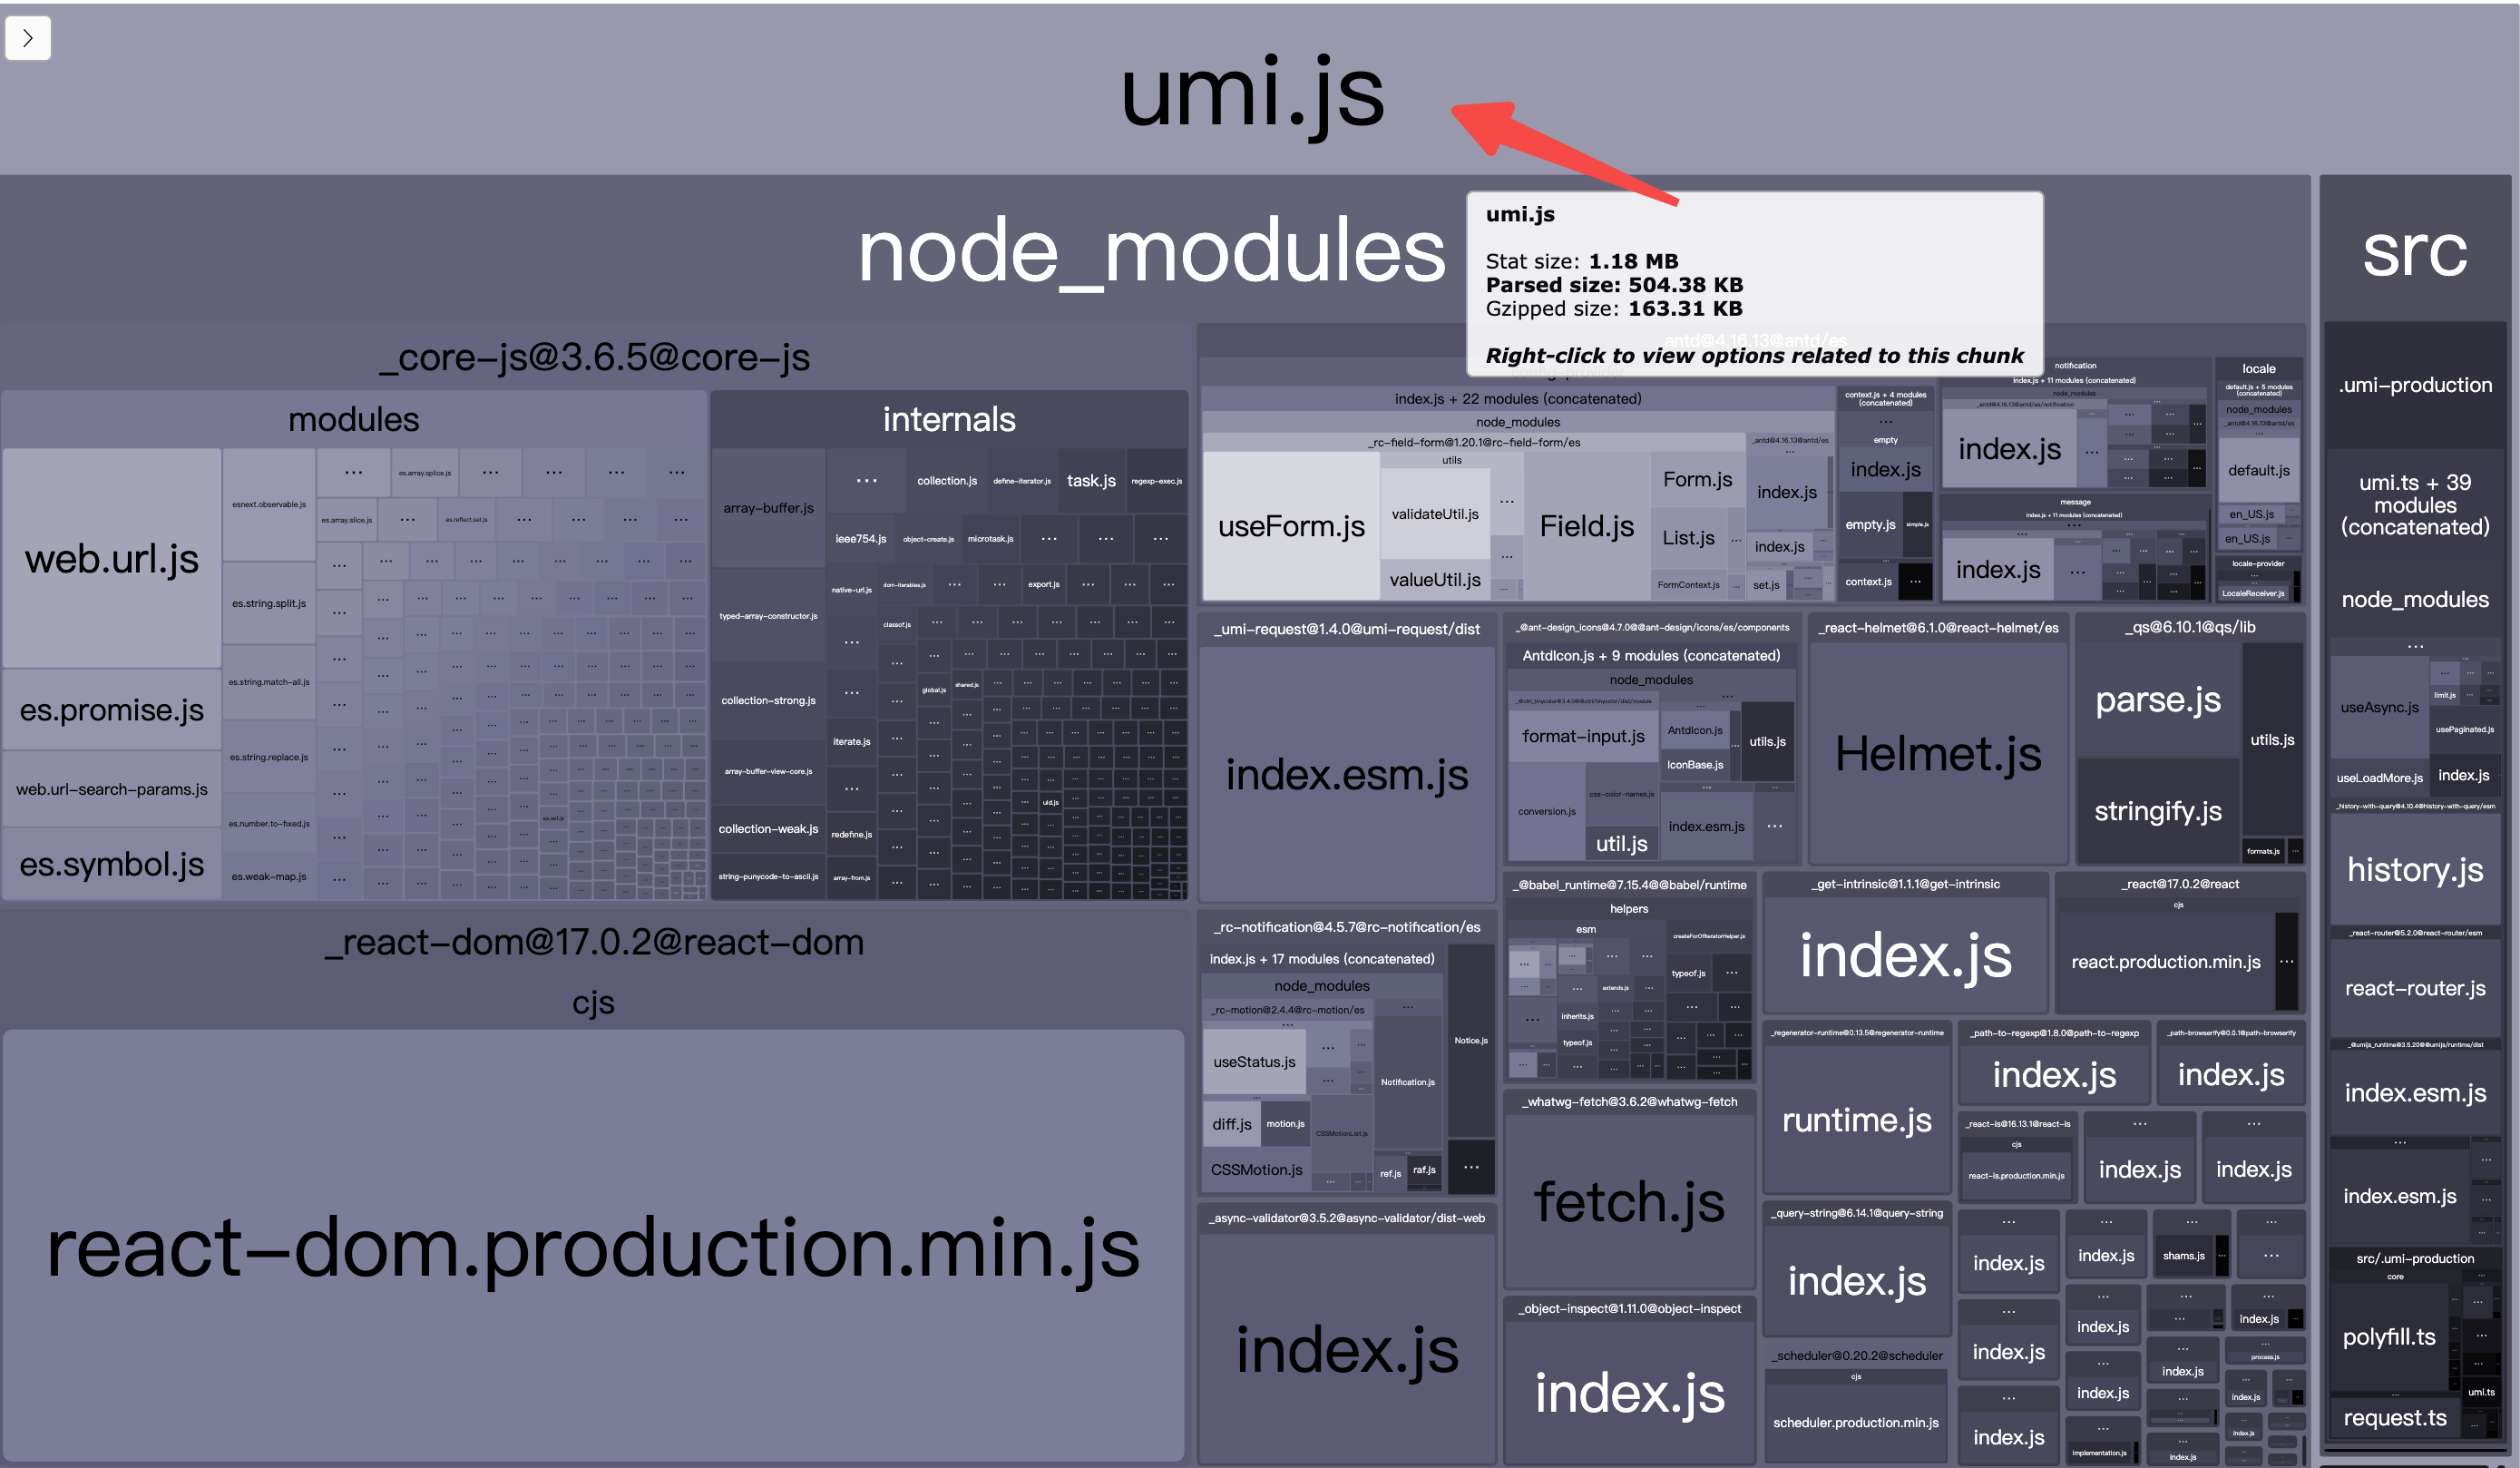This screenshot has height=1468, width=2520.
Task: Click index.js in get-intrinsic block
Action: [x=1905, y=955]
